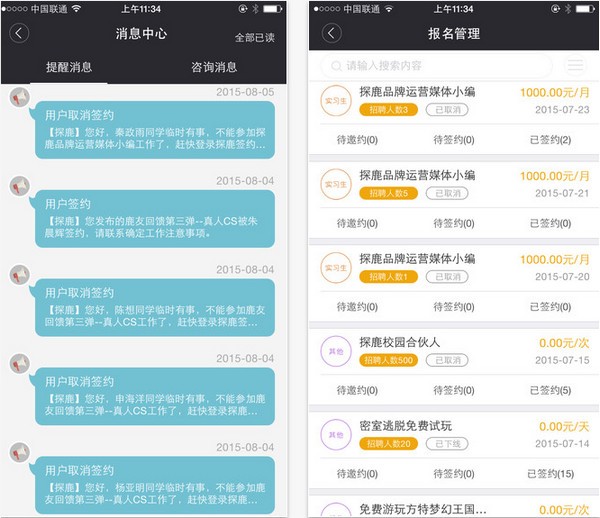Viewport: 600px width, 518px height.
Task: Mark all messages read with 全部已读
Action: click(255, 37)
